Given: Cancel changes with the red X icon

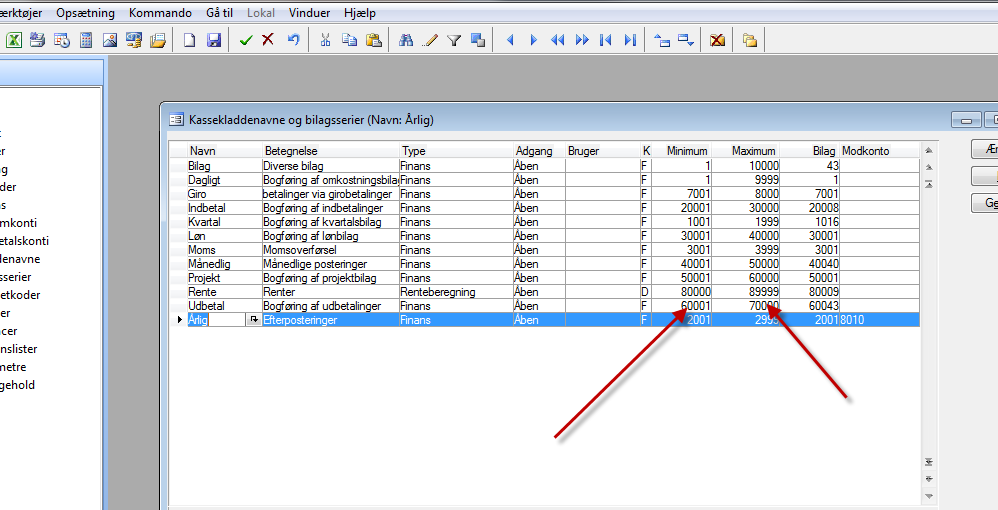Looking at the screenshot, I should [x=268, y=40].
